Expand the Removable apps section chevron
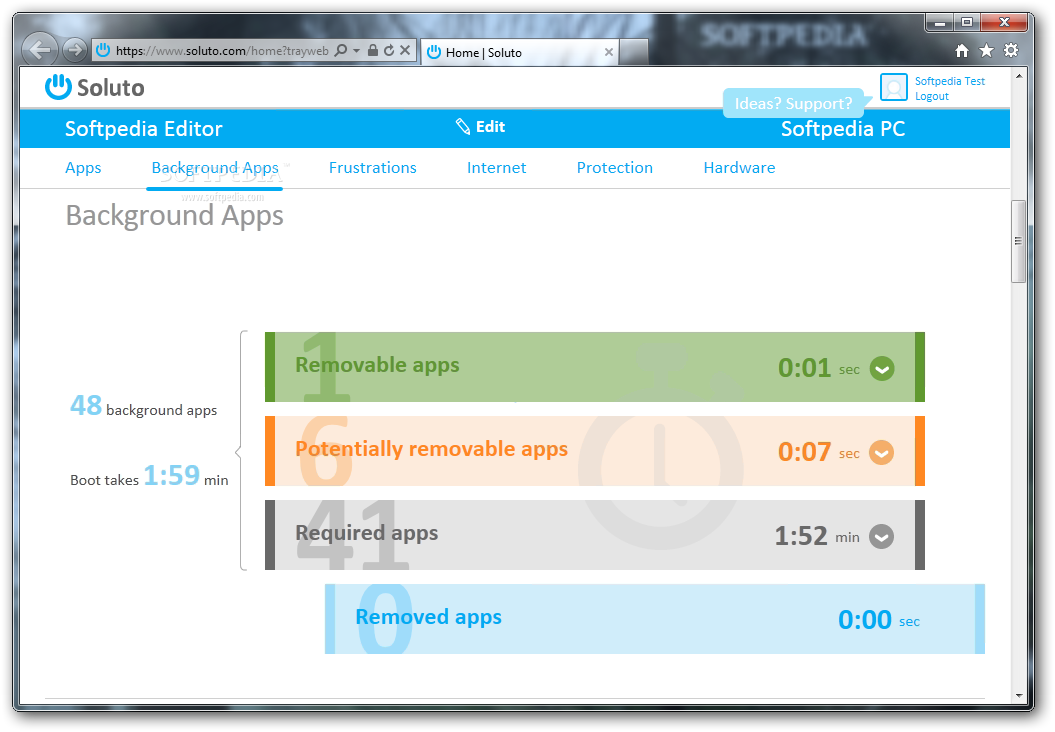Image resolution: width=1055 pixels, height=732 pixels. coord(881,369)
